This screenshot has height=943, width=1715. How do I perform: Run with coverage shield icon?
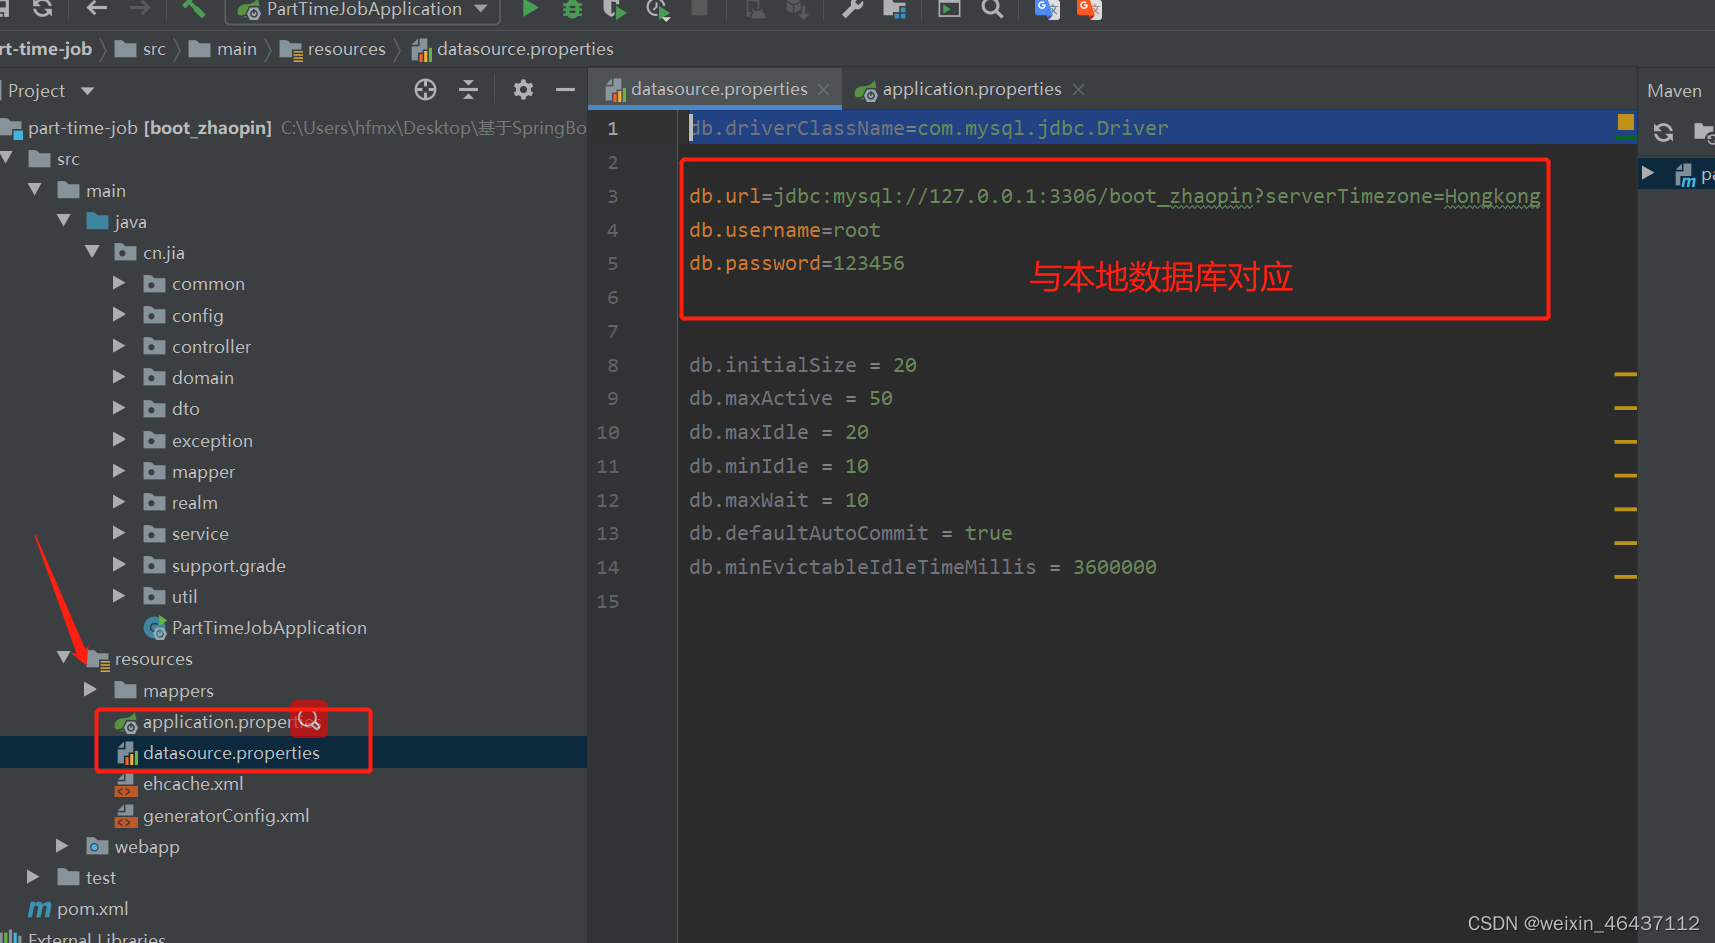coord(614,9)
